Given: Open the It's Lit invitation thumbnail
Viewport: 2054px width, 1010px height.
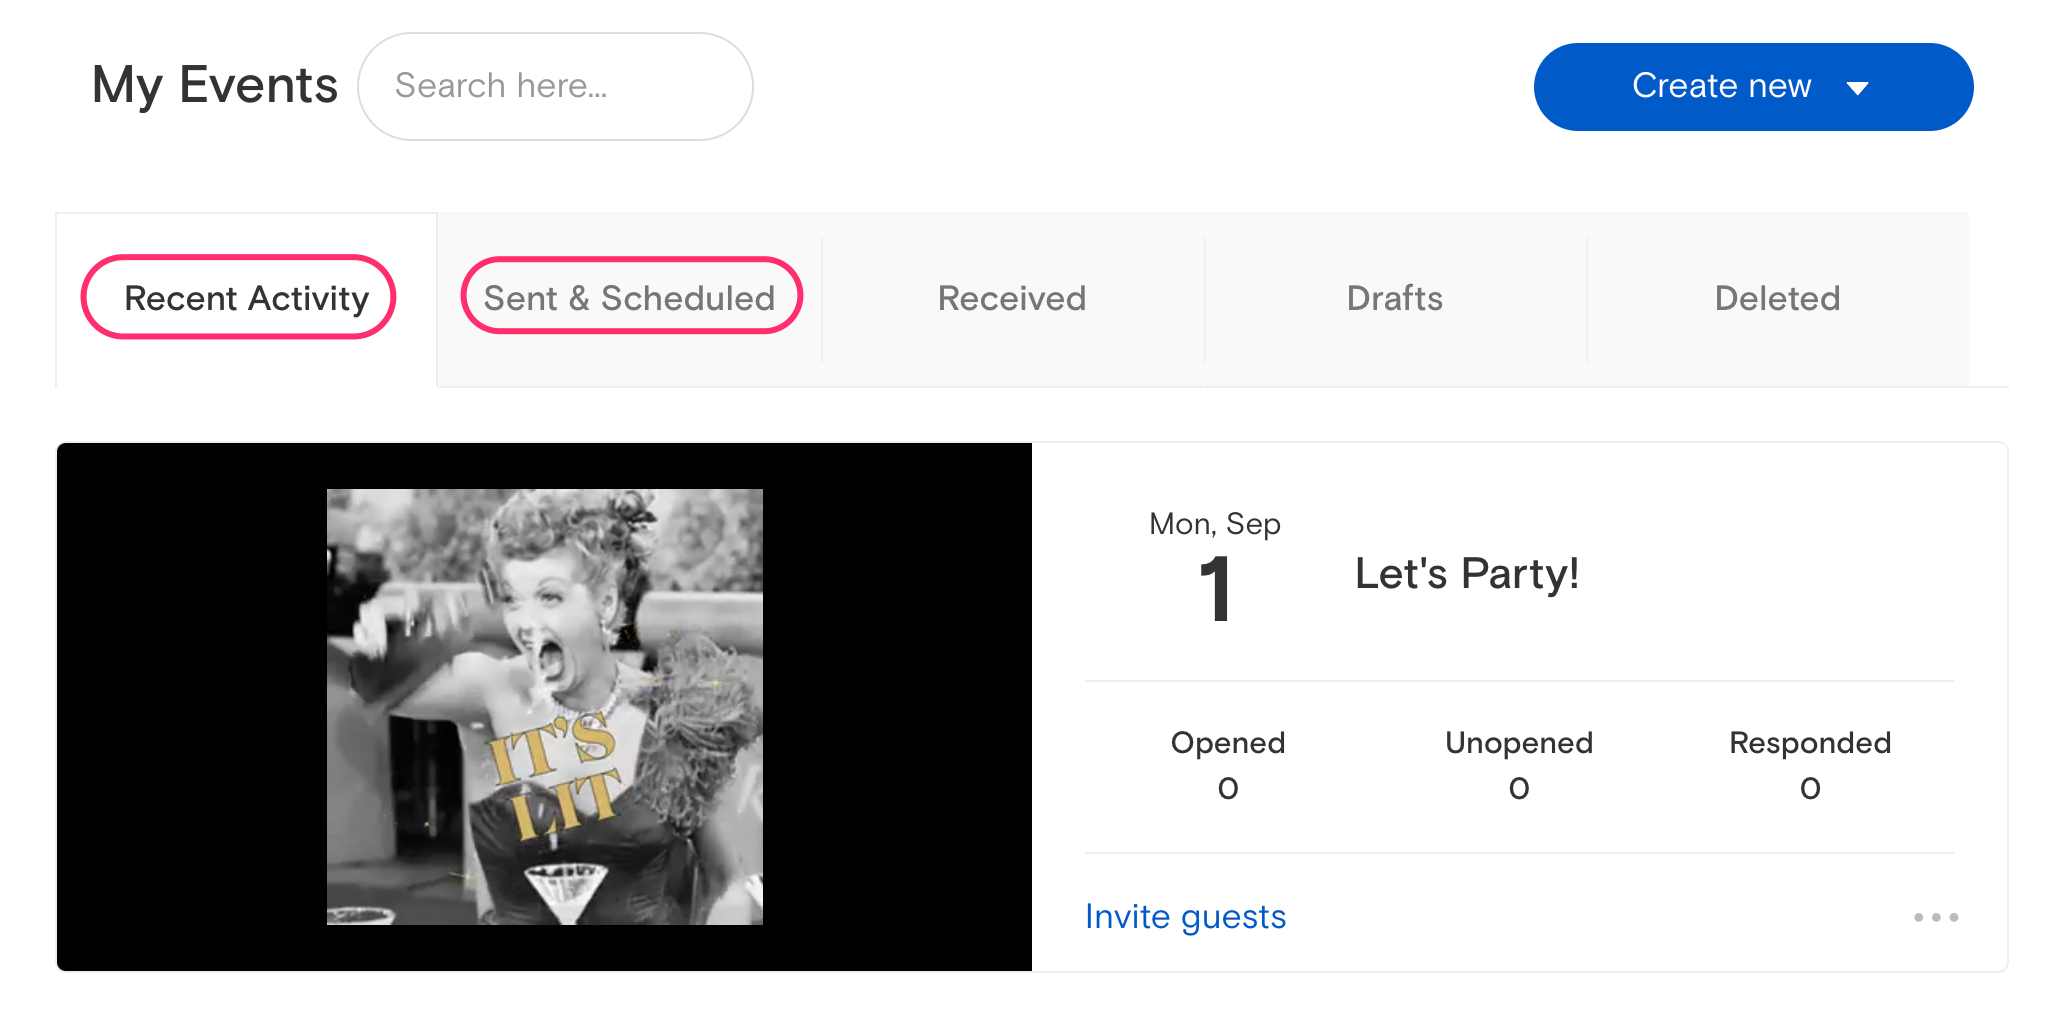Looking at the screenshot, I should pyautogui.click(x=545, y=707).
